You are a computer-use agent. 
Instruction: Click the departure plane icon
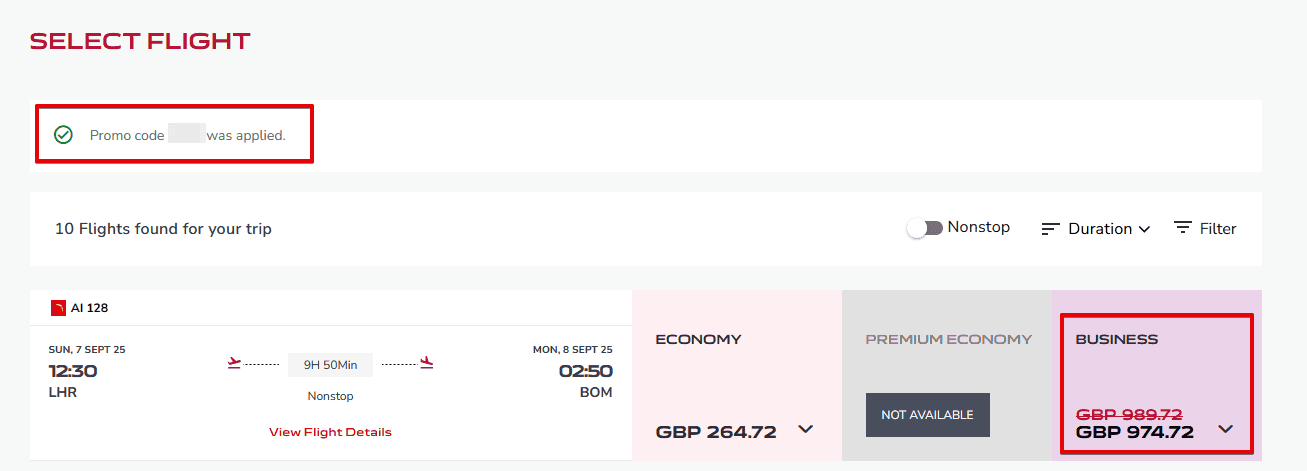coord(235,363)
